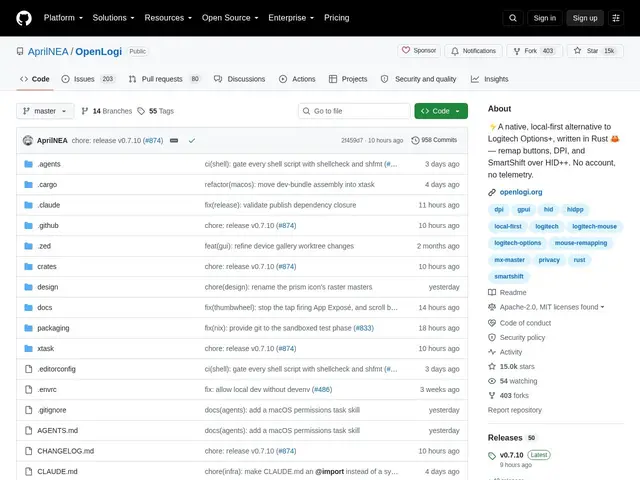
Task: Switch to the Actions tab
Action: coord(297,79)
